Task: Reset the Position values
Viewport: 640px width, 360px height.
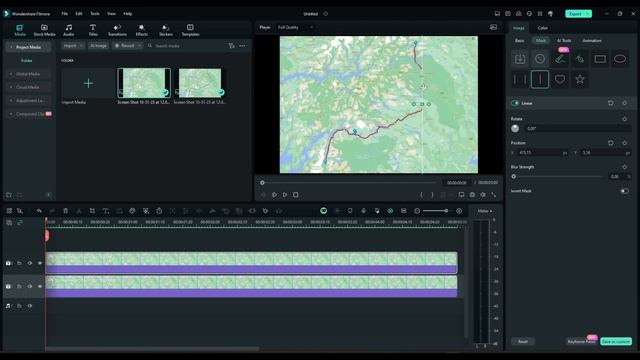Action: click(611, 143)
